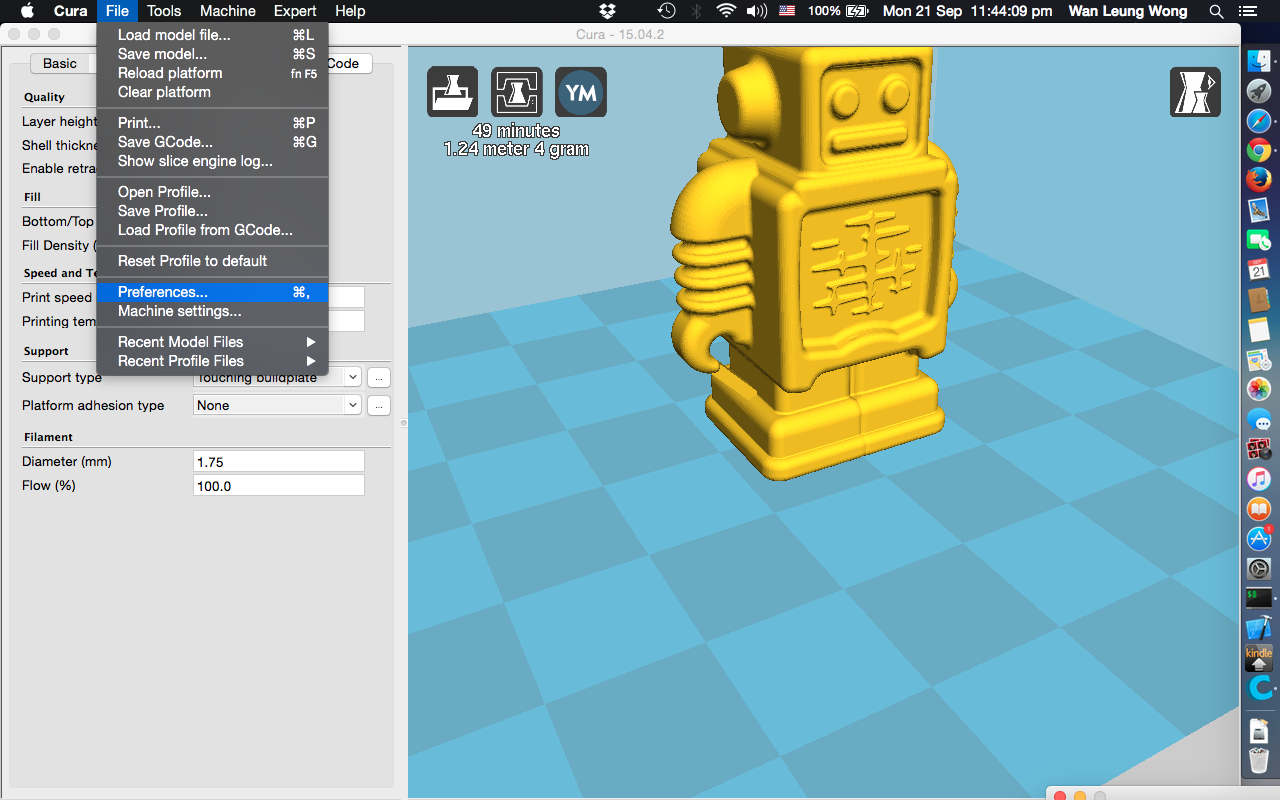Screen dimensions: 1280x800
Task: Choose Load model file... menu entry
Action: pyautogui.click(x=213, y=35)
